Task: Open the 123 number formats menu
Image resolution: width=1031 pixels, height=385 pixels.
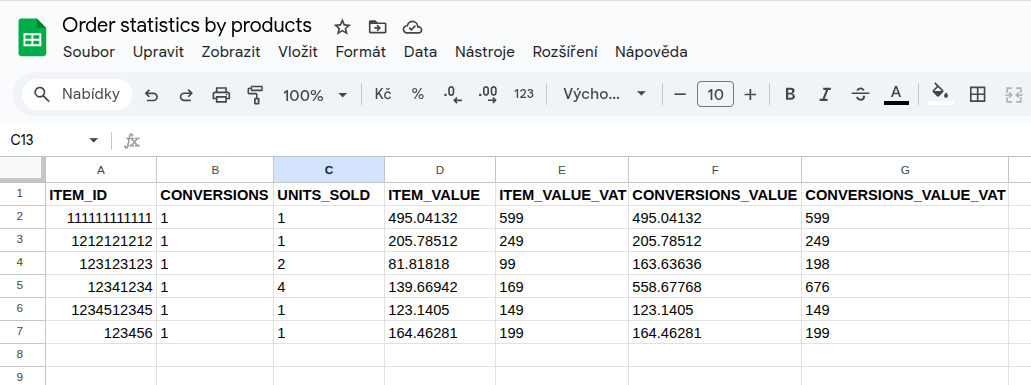Action: coord(523,95)
